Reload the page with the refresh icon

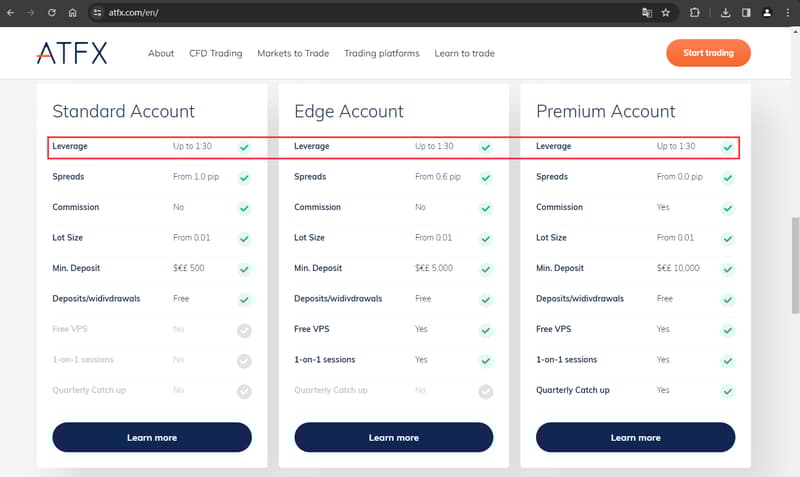52,13
